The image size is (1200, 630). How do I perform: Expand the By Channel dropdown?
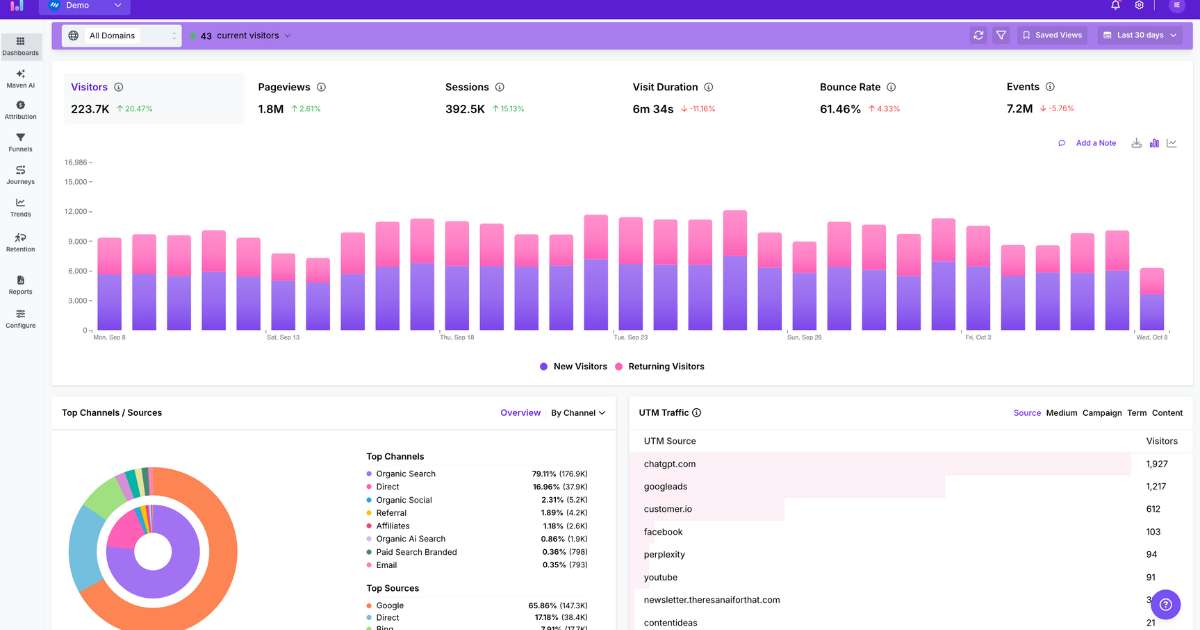578,413
